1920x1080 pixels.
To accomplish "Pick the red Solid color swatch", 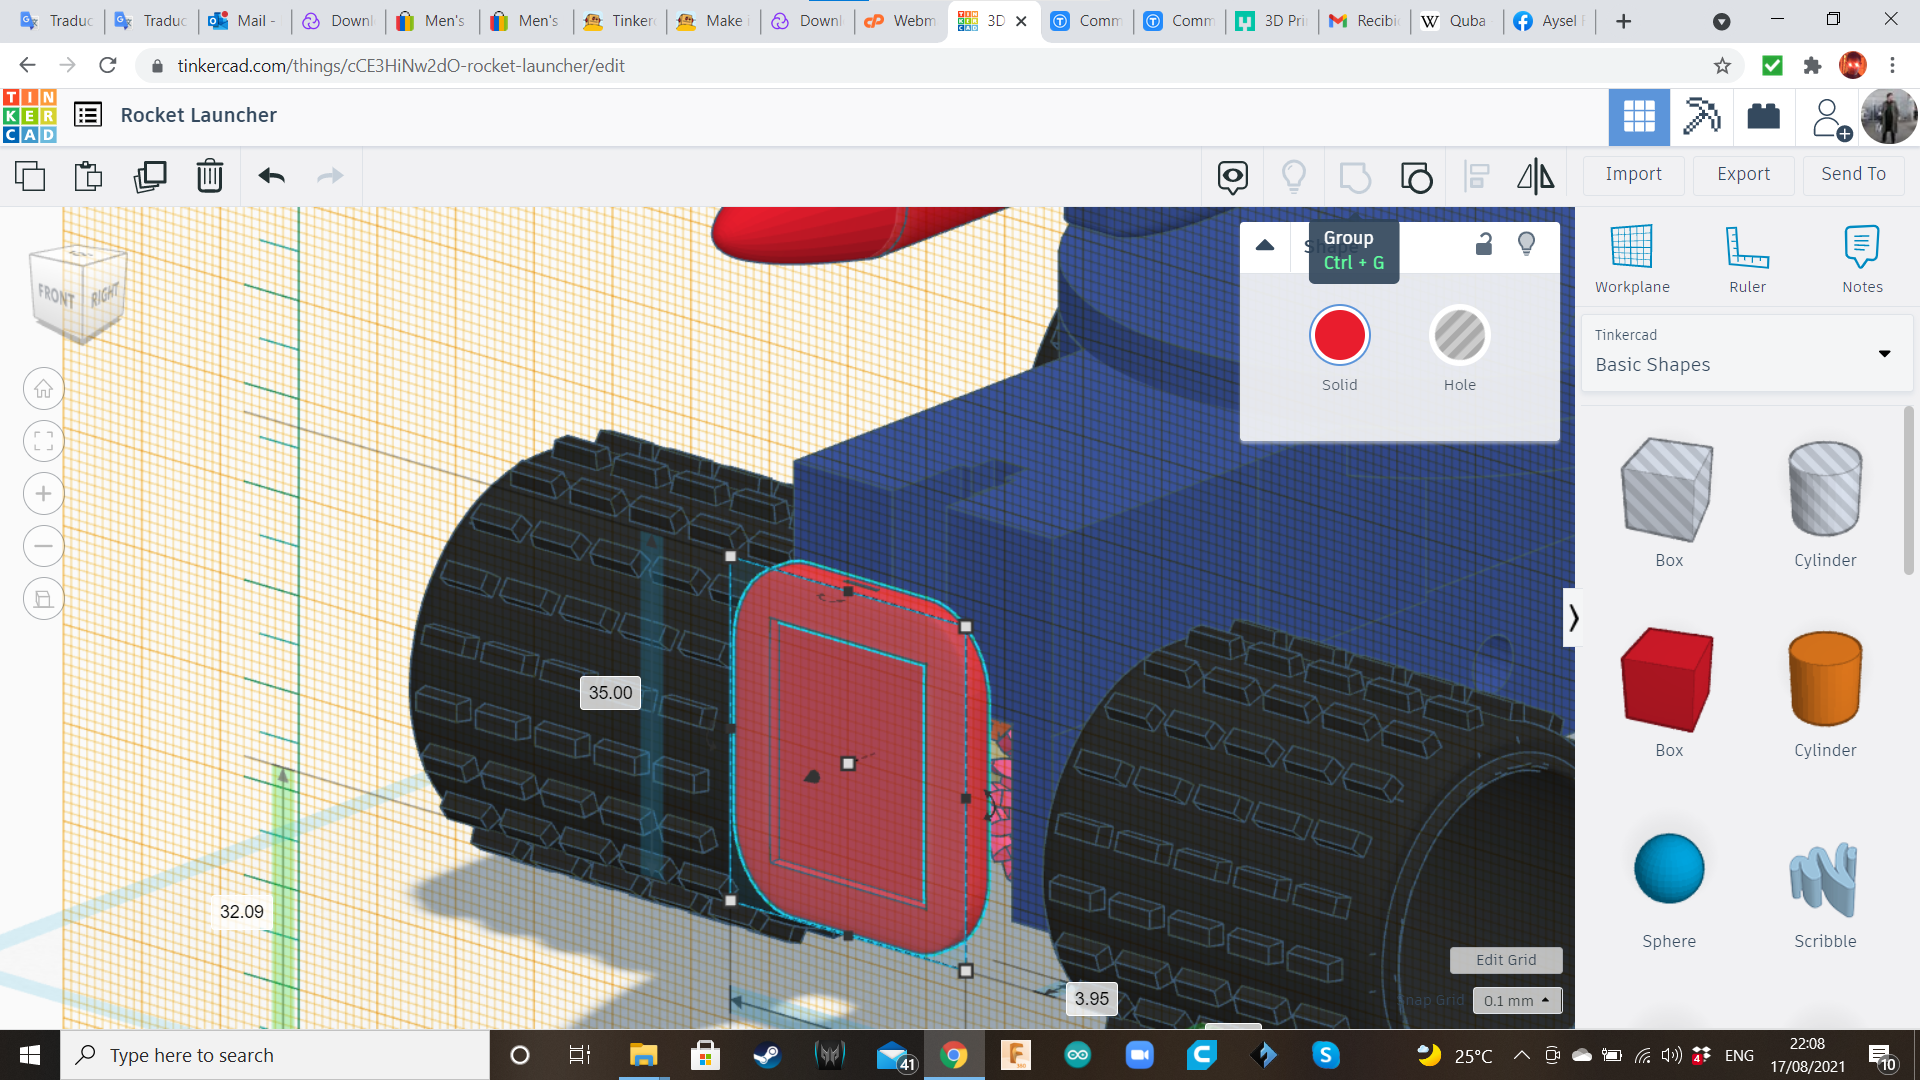I will [1339, 336].
